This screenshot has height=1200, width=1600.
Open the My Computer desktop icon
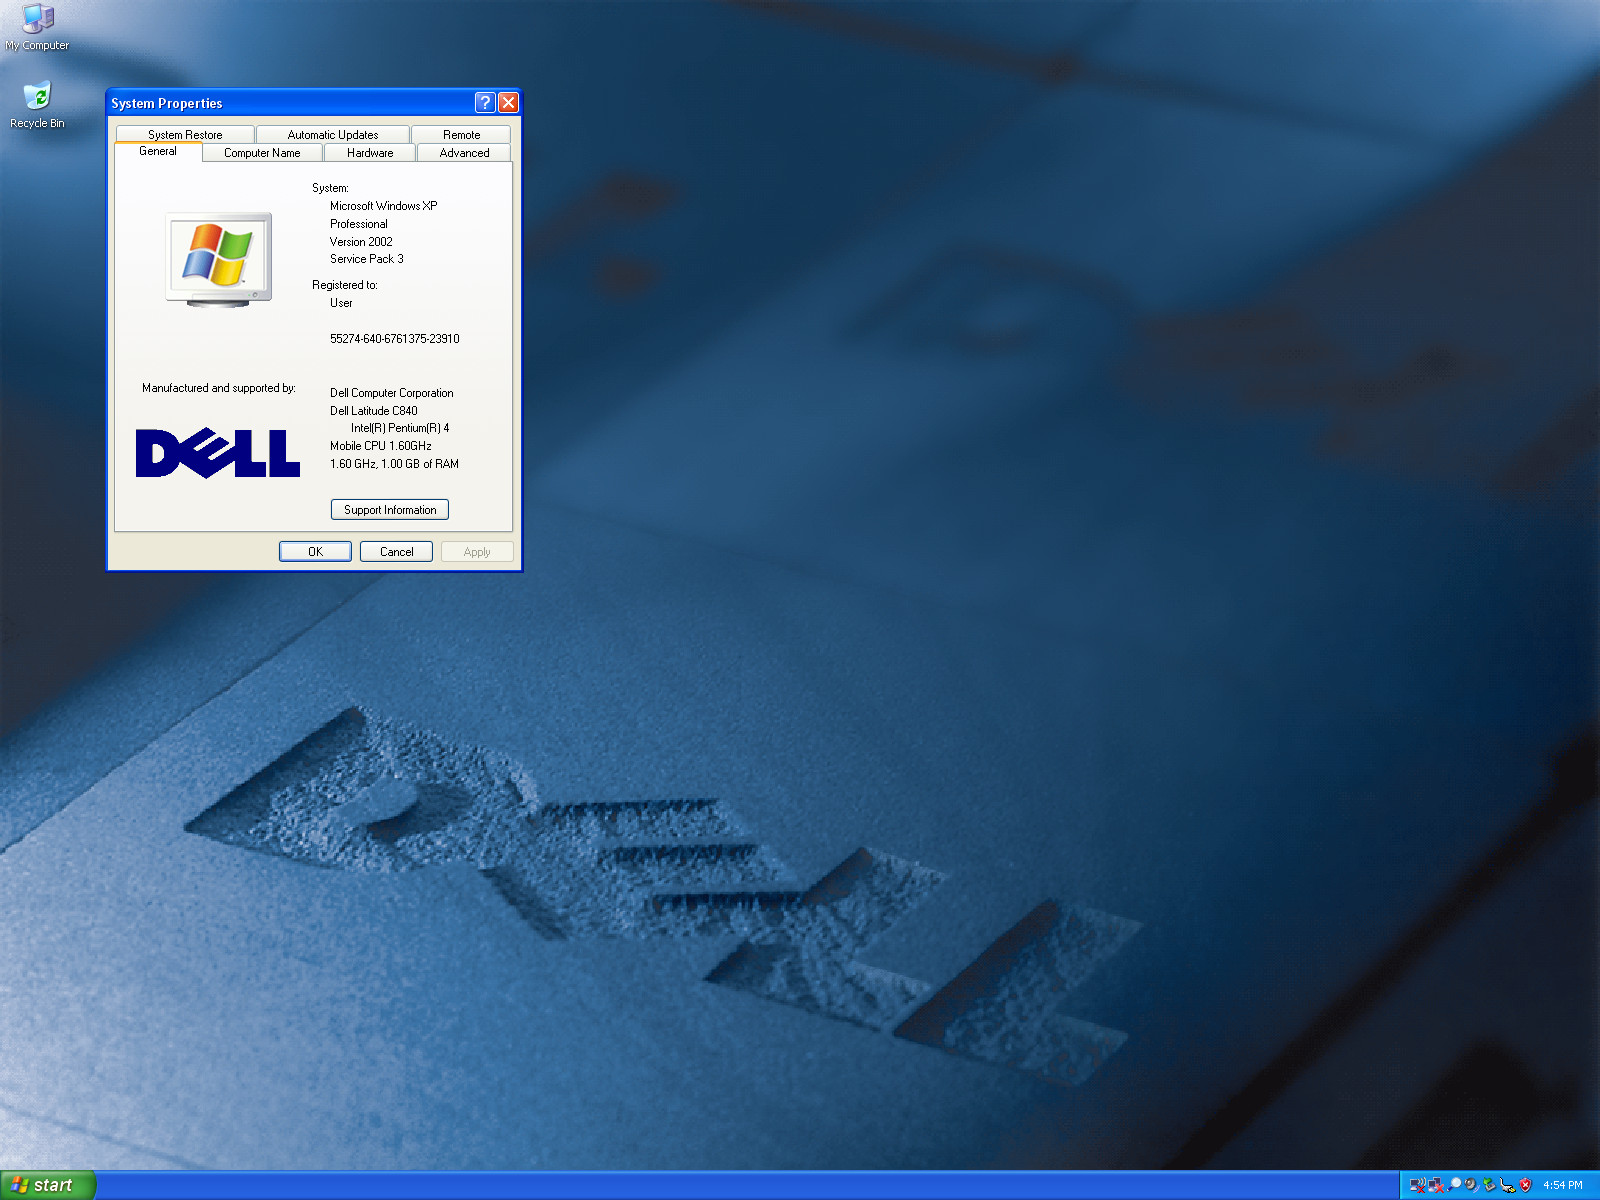(37, 27)
